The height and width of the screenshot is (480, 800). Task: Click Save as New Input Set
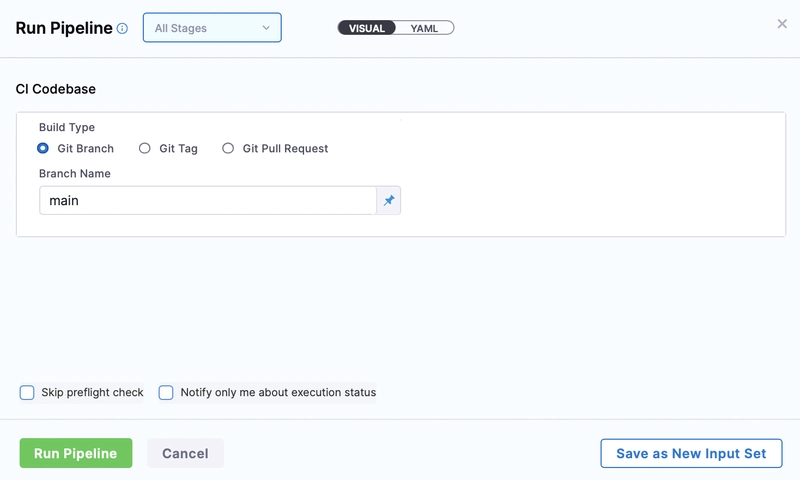pyautogui.click(x=691, y=453)
